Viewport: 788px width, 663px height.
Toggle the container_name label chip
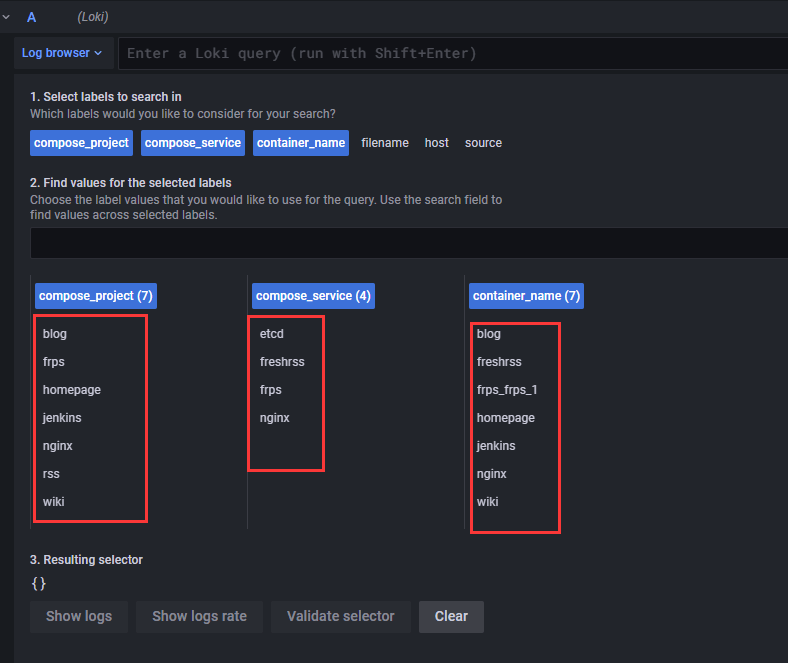click(x=301, y=143)
